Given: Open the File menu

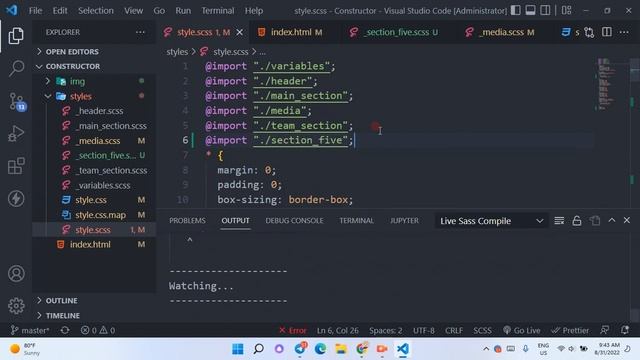Looking at the screenshot, I should point(35,11).
